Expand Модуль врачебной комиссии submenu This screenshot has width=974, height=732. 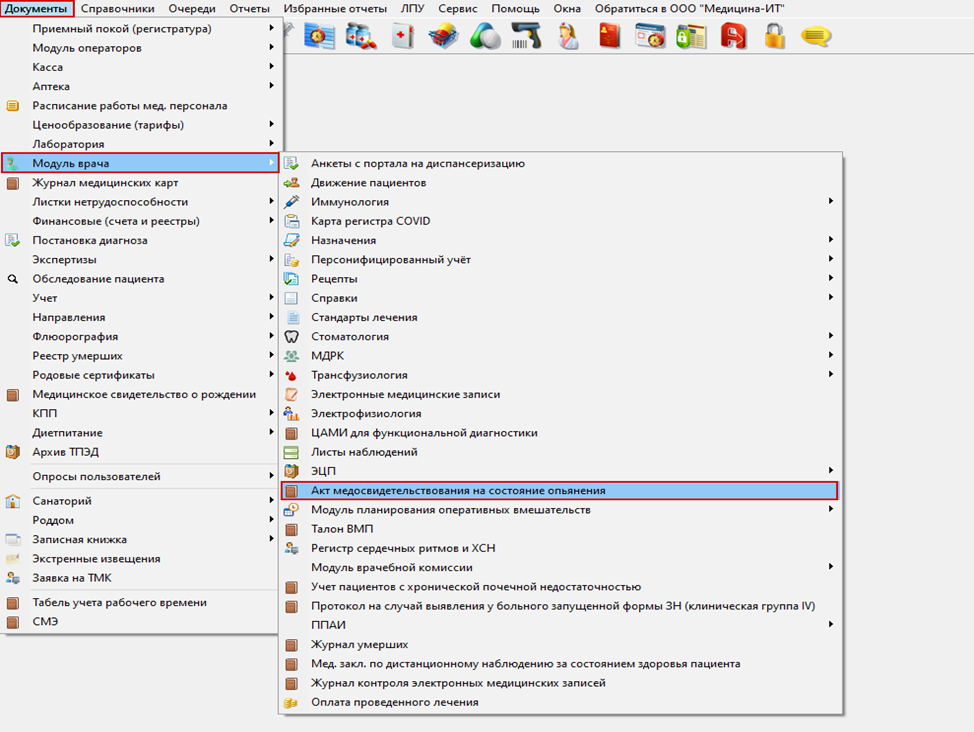(x=561, y=567)
